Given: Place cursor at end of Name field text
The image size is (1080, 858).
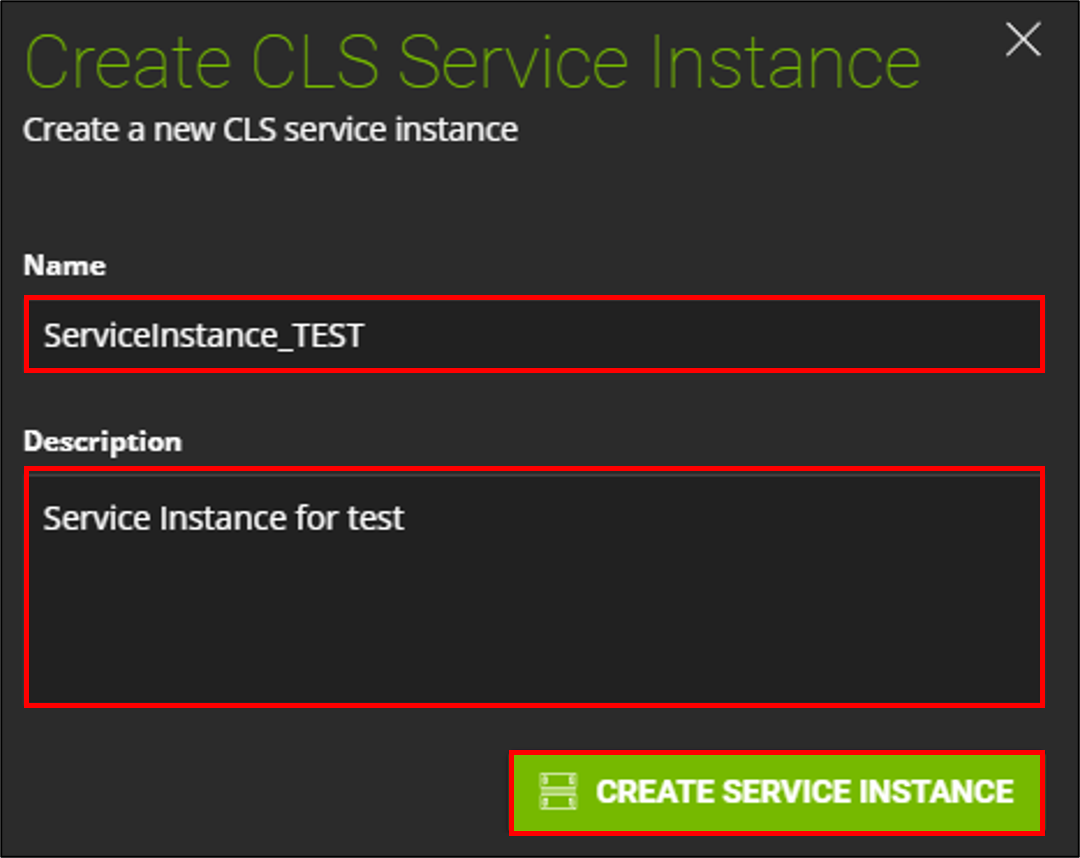Looking at the screenshot, I should pos(365,336).
